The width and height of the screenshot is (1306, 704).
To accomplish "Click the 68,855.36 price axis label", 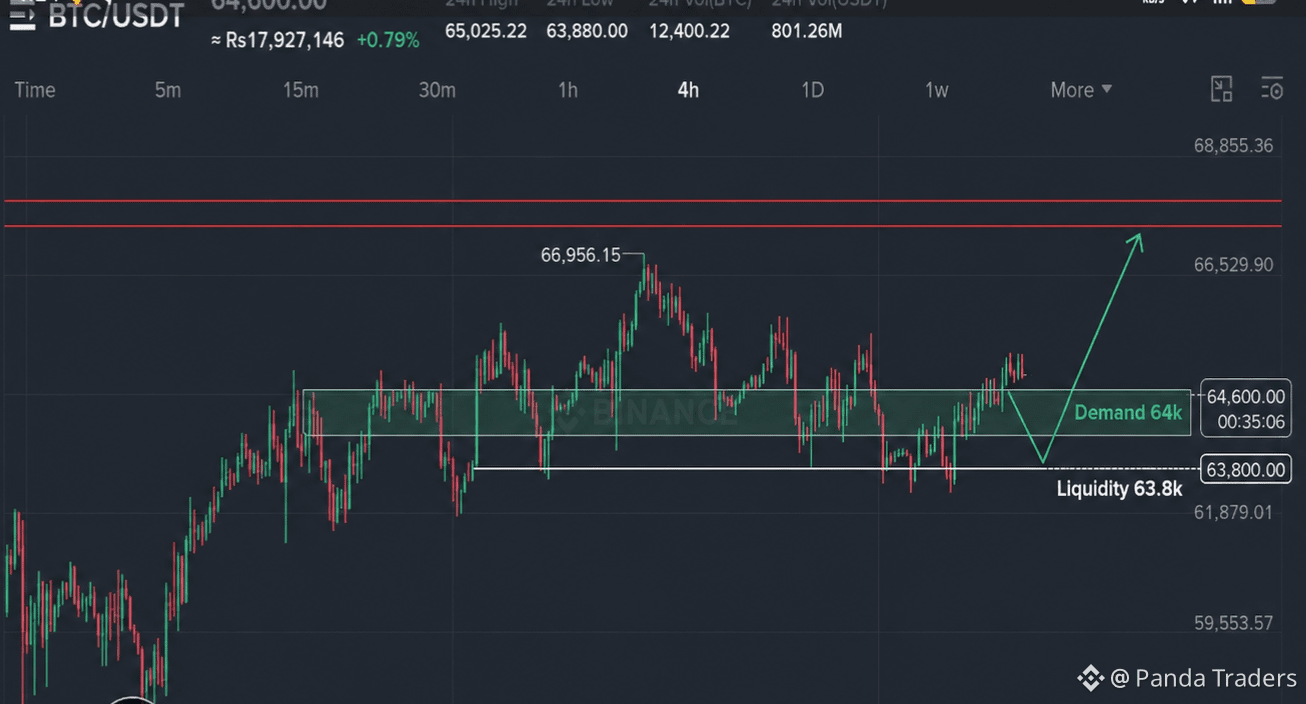I will click(1233, 146).
